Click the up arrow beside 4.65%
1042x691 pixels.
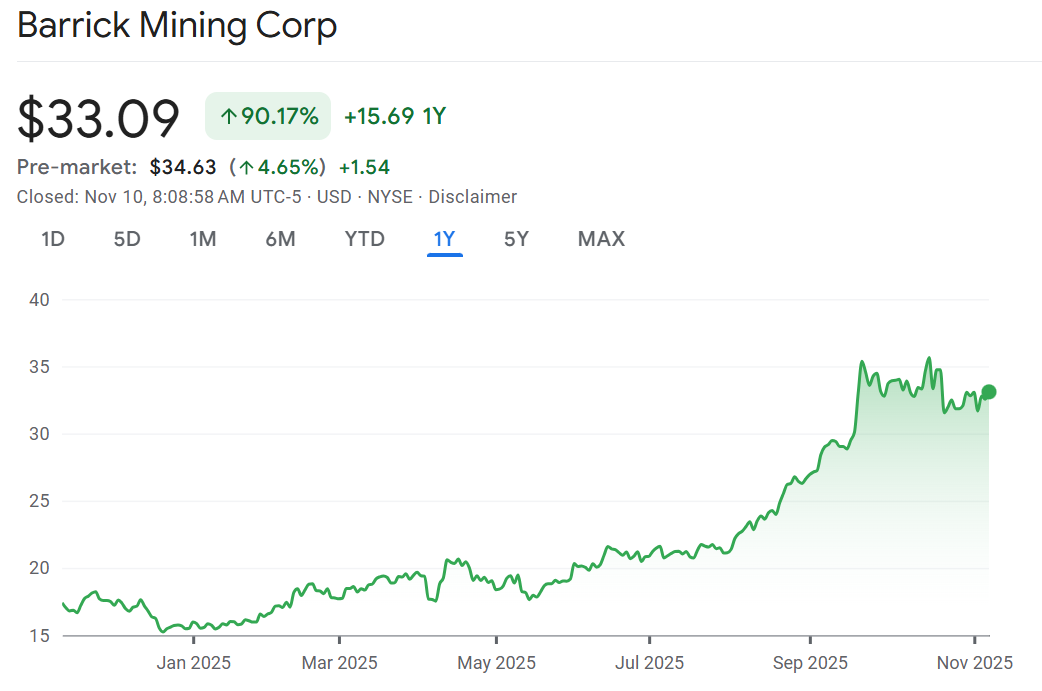[245, 167]
